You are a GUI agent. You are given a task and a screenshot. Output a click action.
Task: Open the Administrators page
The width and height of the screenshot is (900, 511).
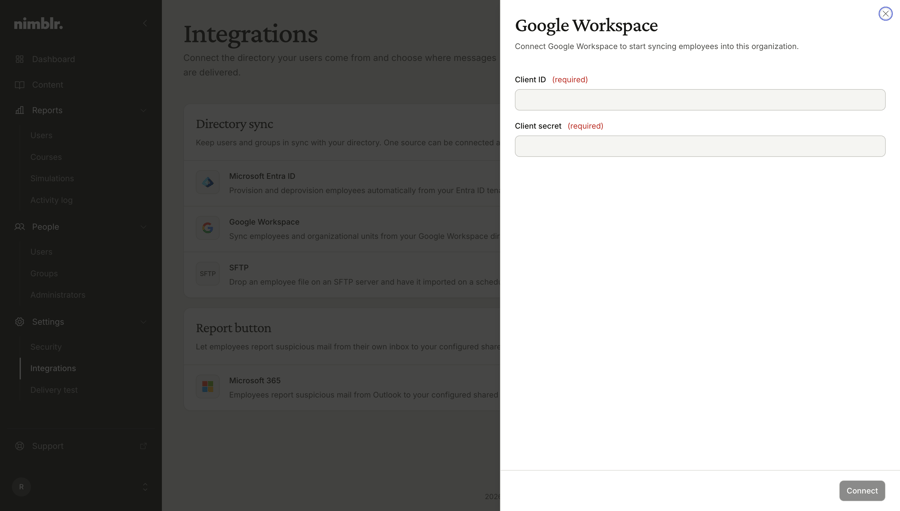point(58,295)
